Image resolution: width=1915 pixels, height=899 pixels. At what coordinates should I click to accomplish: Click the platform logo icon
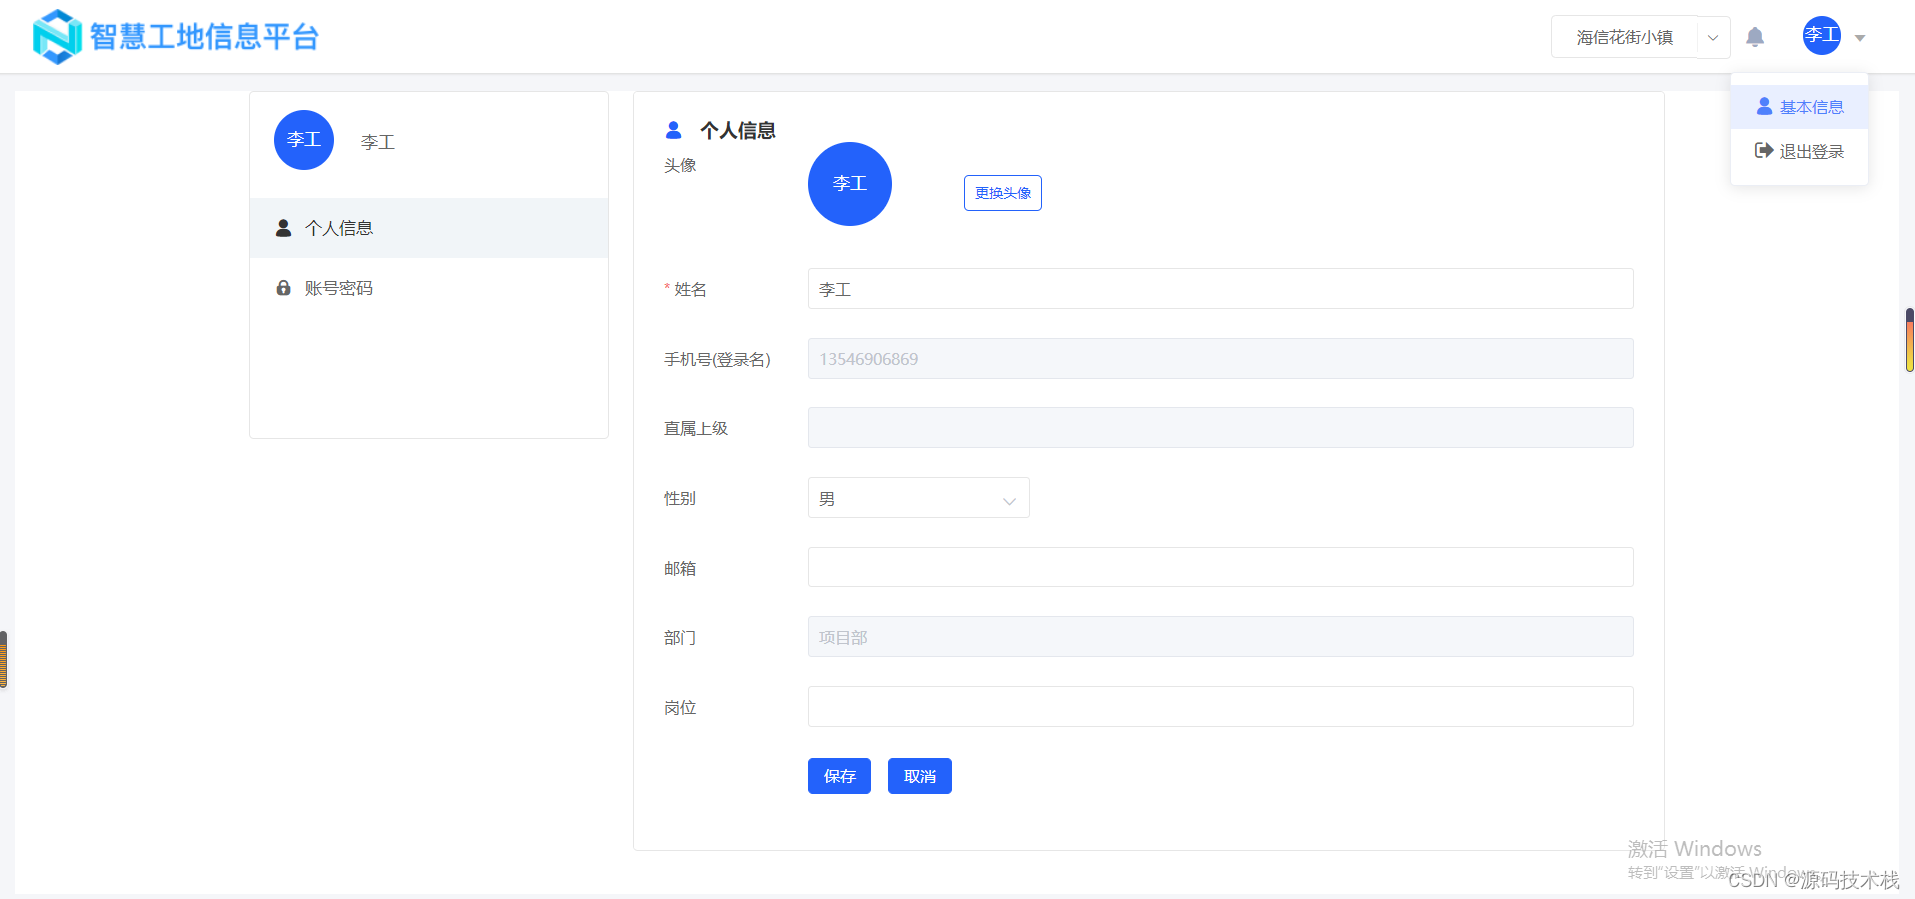click(x=57, y=37)
